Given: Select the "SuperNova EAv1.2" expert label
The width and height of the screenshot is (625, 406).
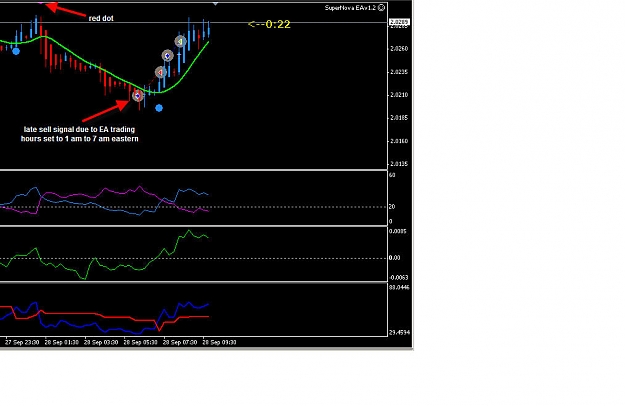Looking at the screenshot, I should 350,8.
